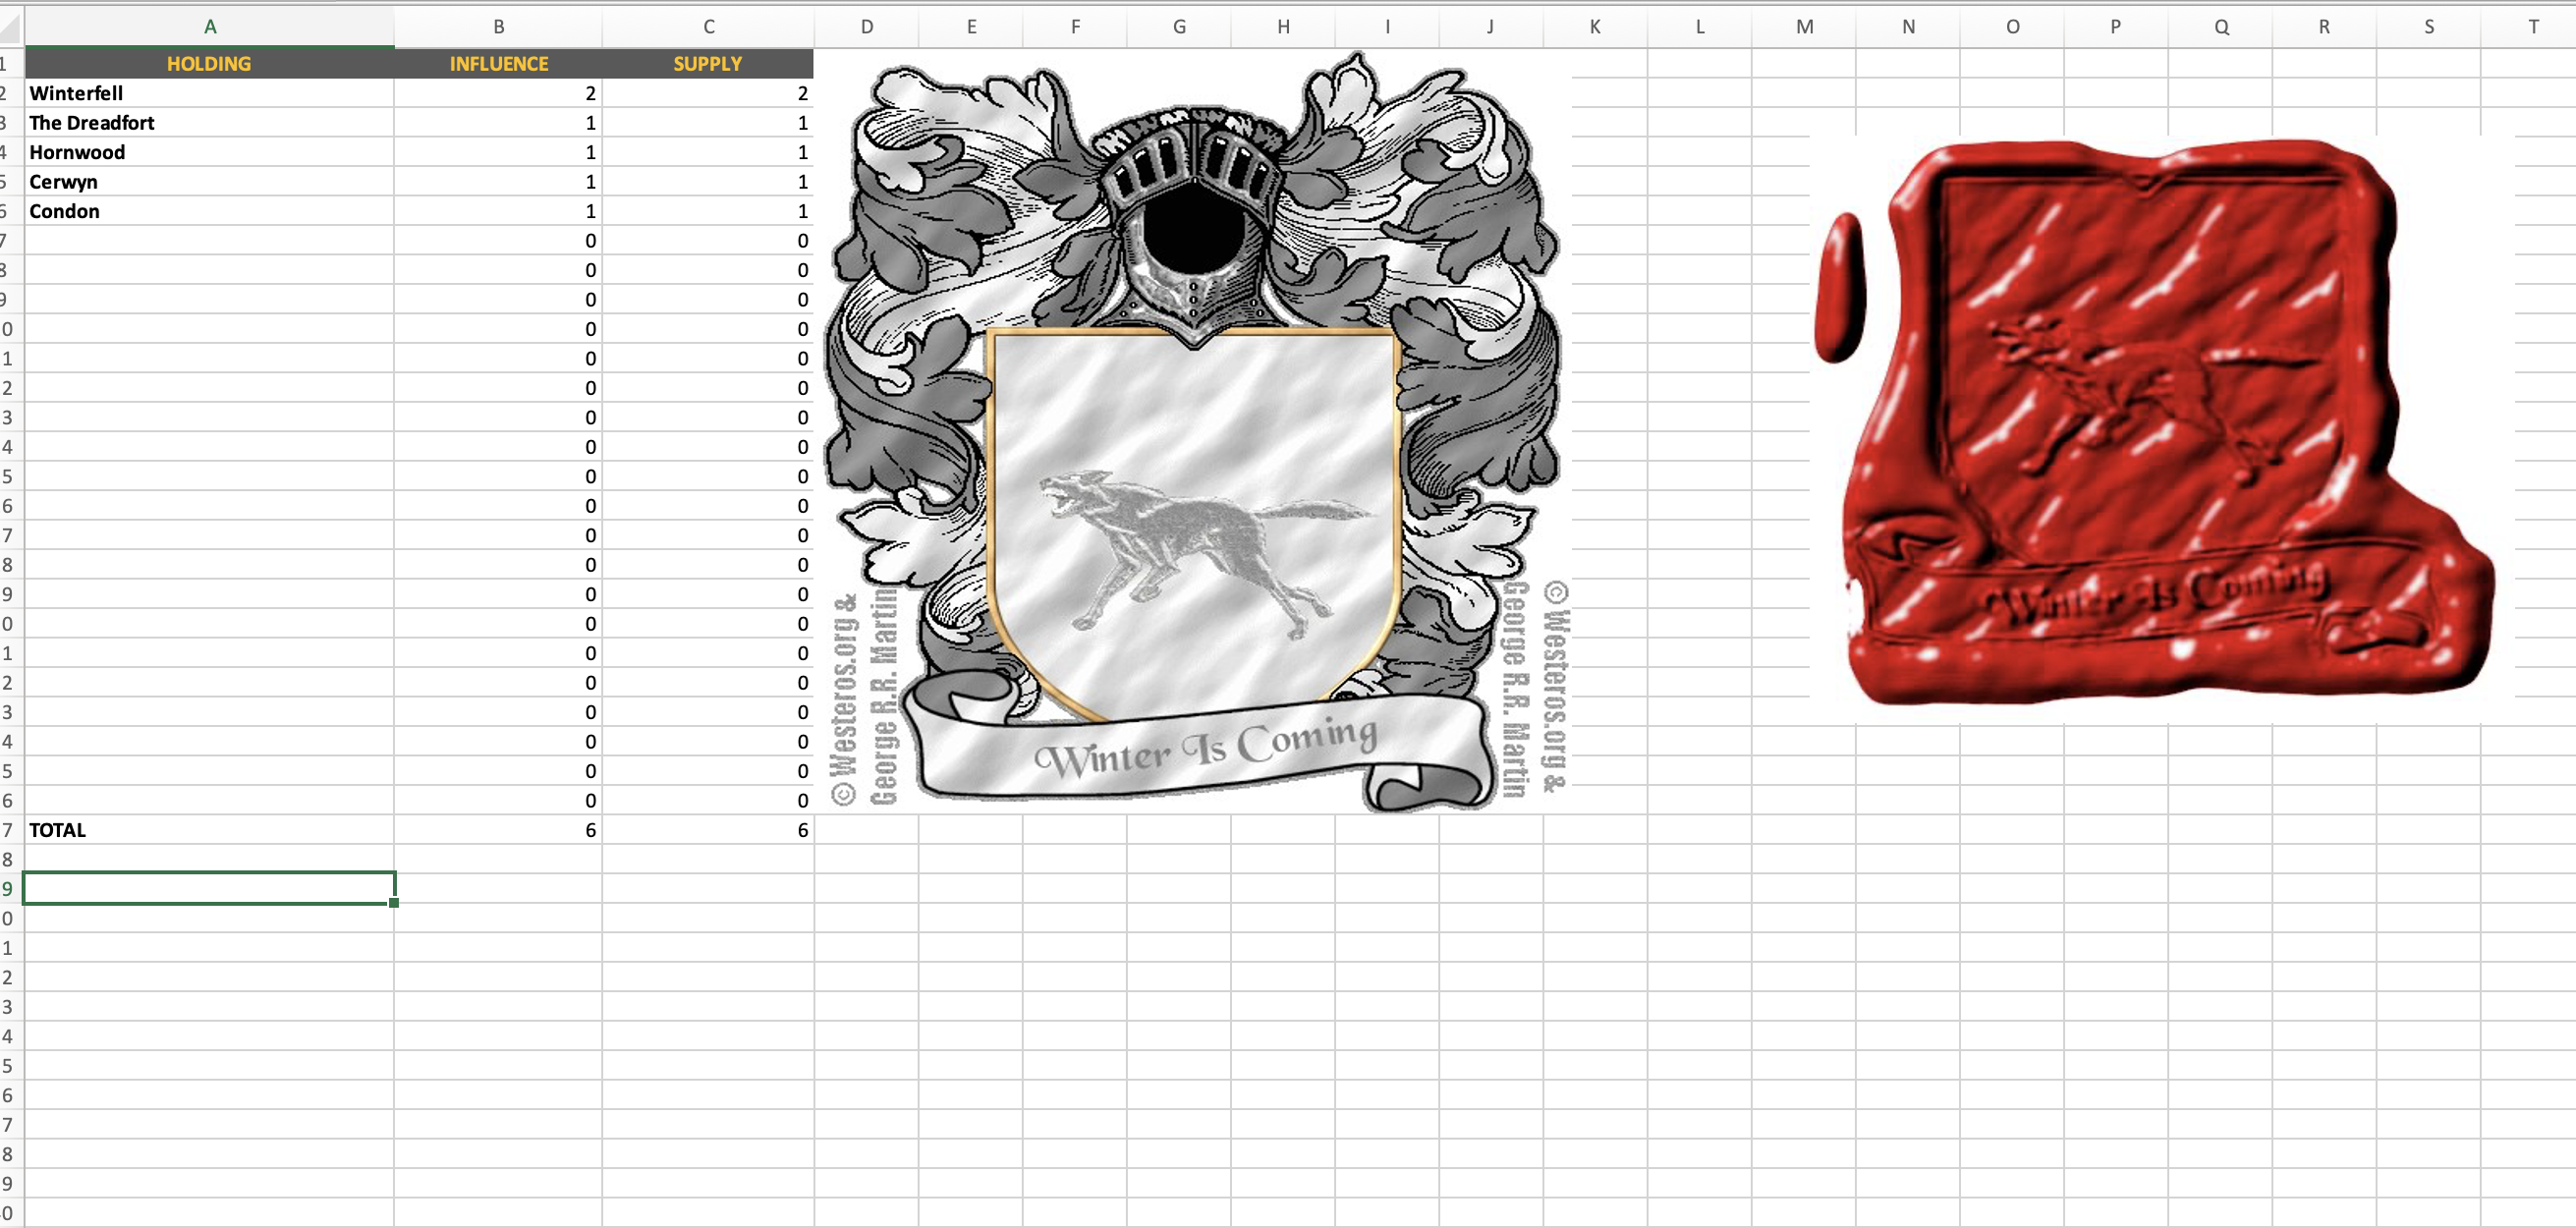The image size is (2576, 1228).
Task: Select column M header
Action: [x=1804, y=27]
